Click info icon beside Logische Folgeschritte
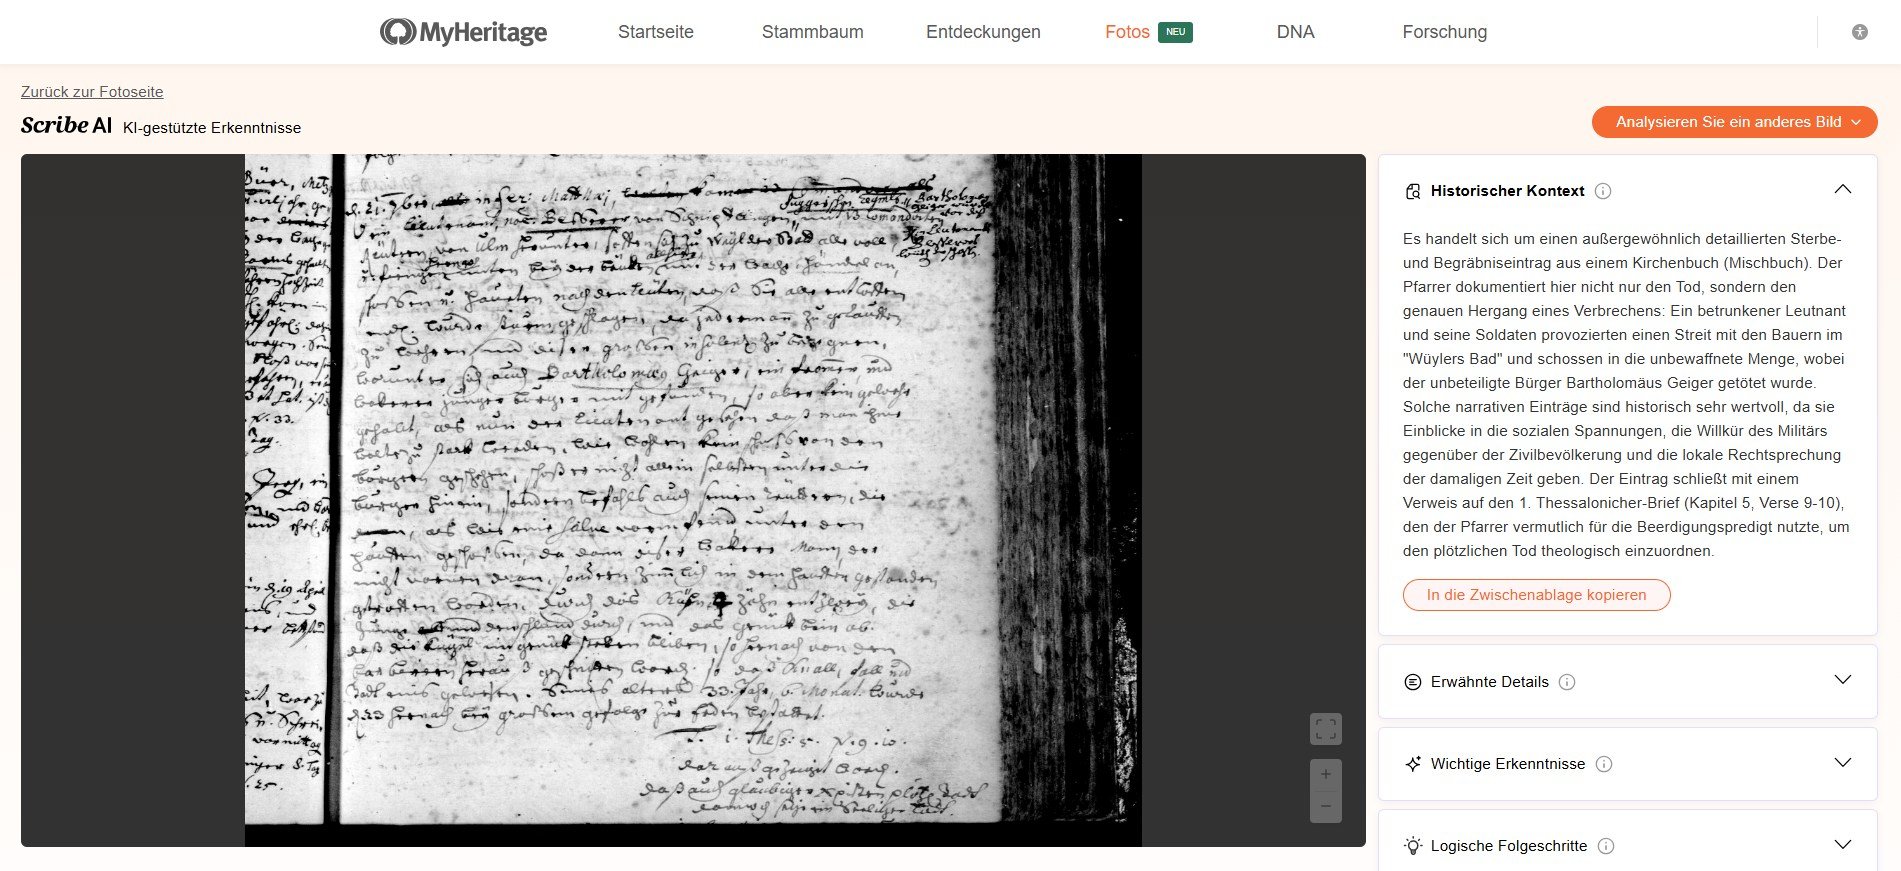Screen dimensions: 1901x871 1606,846
